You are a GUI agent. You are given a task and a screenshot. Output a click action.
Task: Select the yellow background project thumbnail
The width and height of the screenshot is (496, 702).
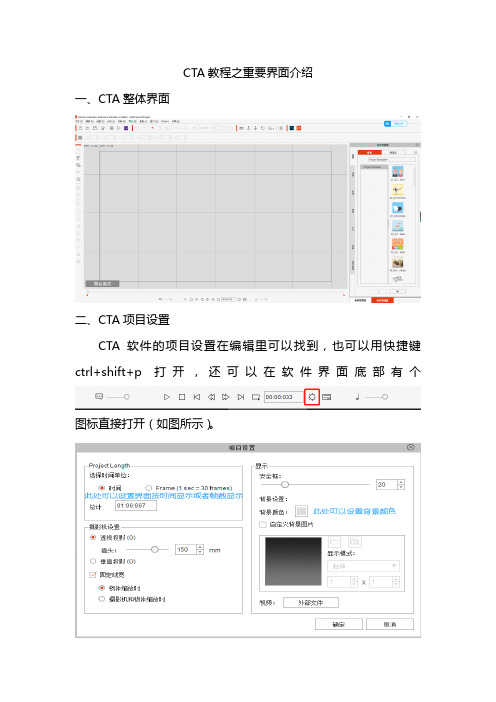398,190
